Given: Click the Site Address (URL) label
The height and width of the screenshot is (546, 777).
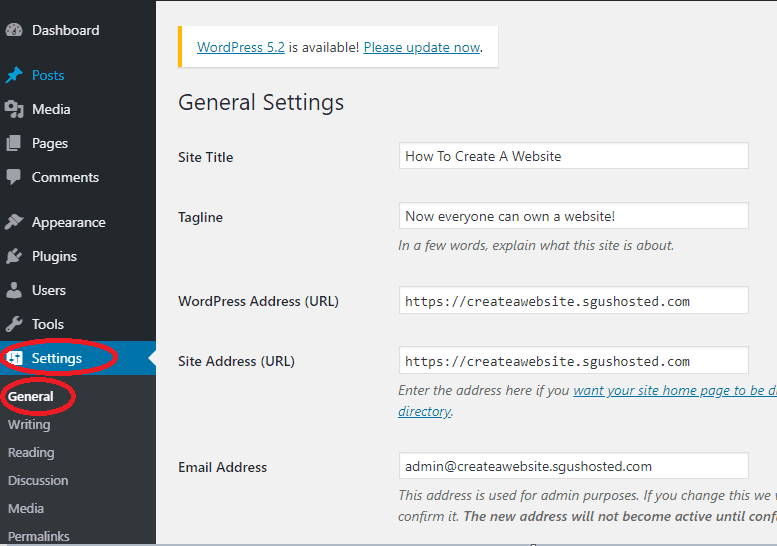Looking at the screenshot, I should [236, 361].
